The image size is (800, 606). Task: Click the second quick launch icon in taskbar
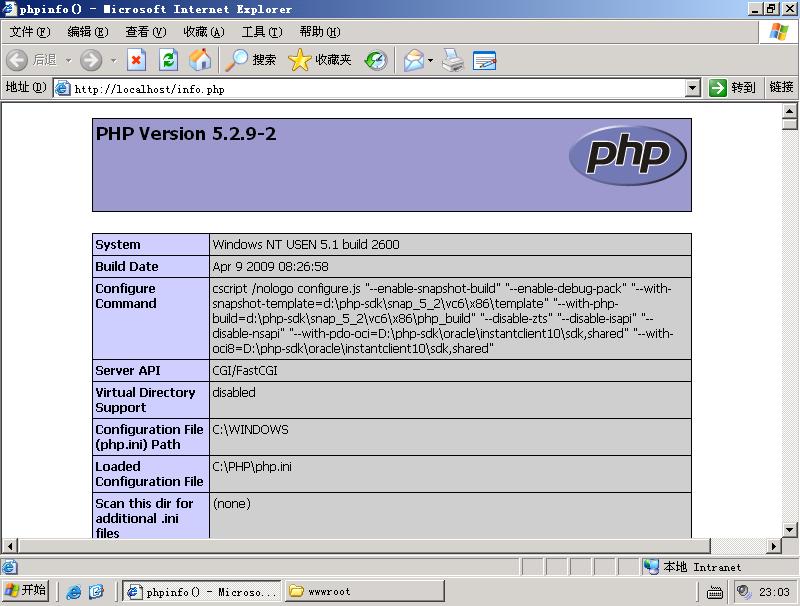point(96,592)
